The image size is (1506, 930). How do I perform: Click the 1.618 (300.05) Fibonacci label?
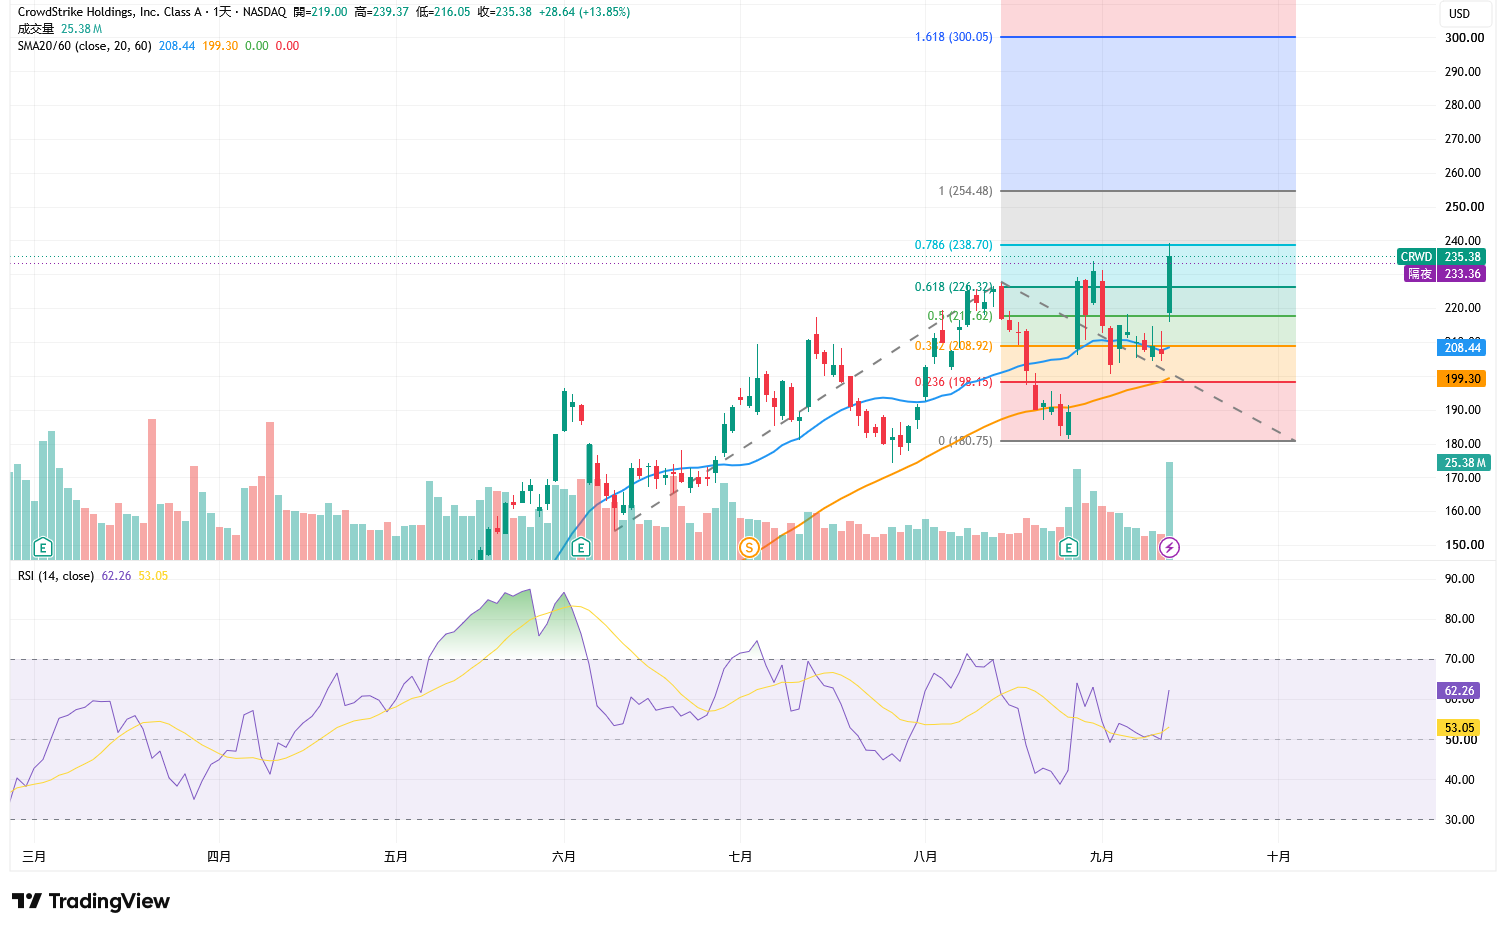pyautogui.click(x=954, y=37)
